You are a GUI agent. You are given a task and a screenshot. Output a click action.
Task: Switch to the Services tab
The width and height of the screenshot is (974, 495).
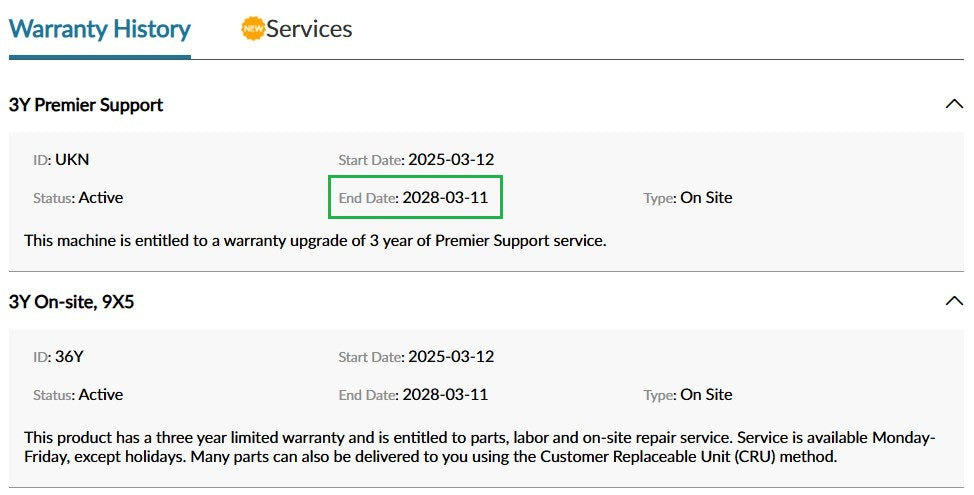[x=309, y=29]
